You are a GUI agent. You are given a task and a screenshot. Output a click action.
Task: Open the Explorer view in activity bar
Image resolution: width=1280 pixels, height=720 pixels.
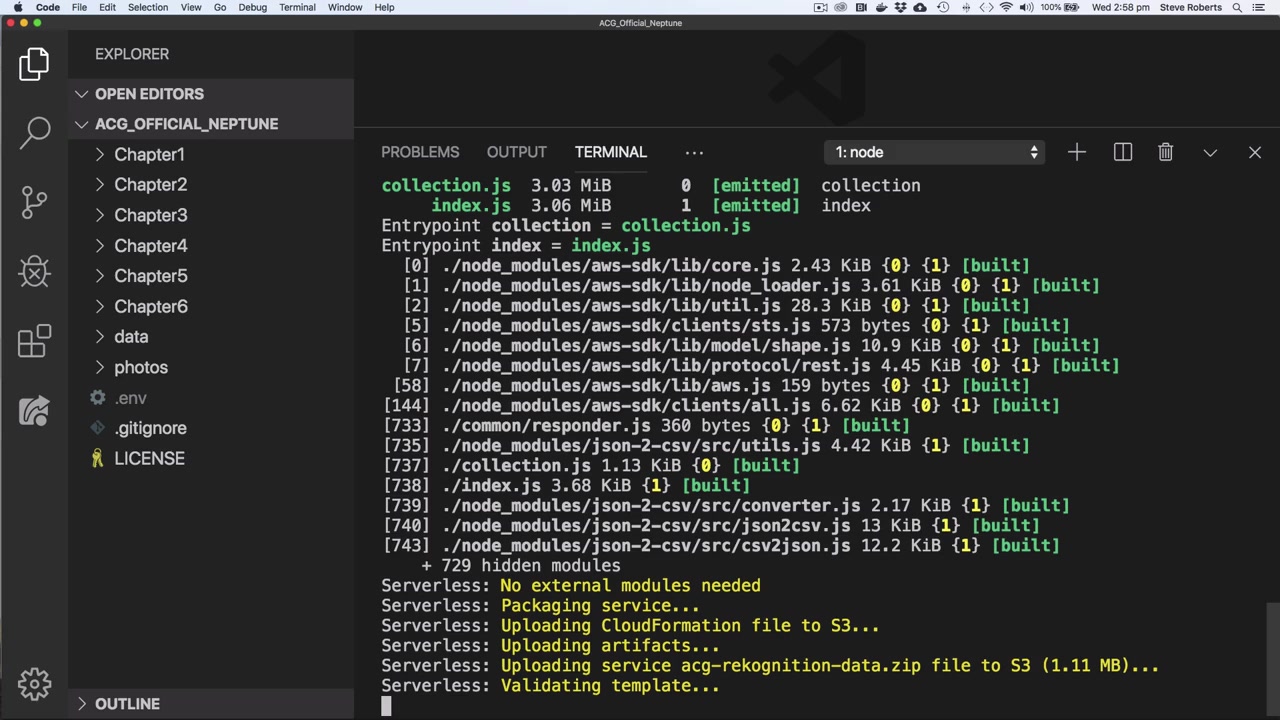34,64
